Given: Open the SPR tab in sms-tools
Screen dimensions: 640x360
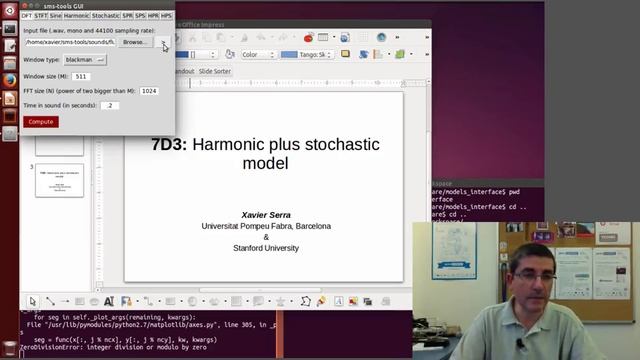Looking at the screenshot, I should [x=128, y=16].
